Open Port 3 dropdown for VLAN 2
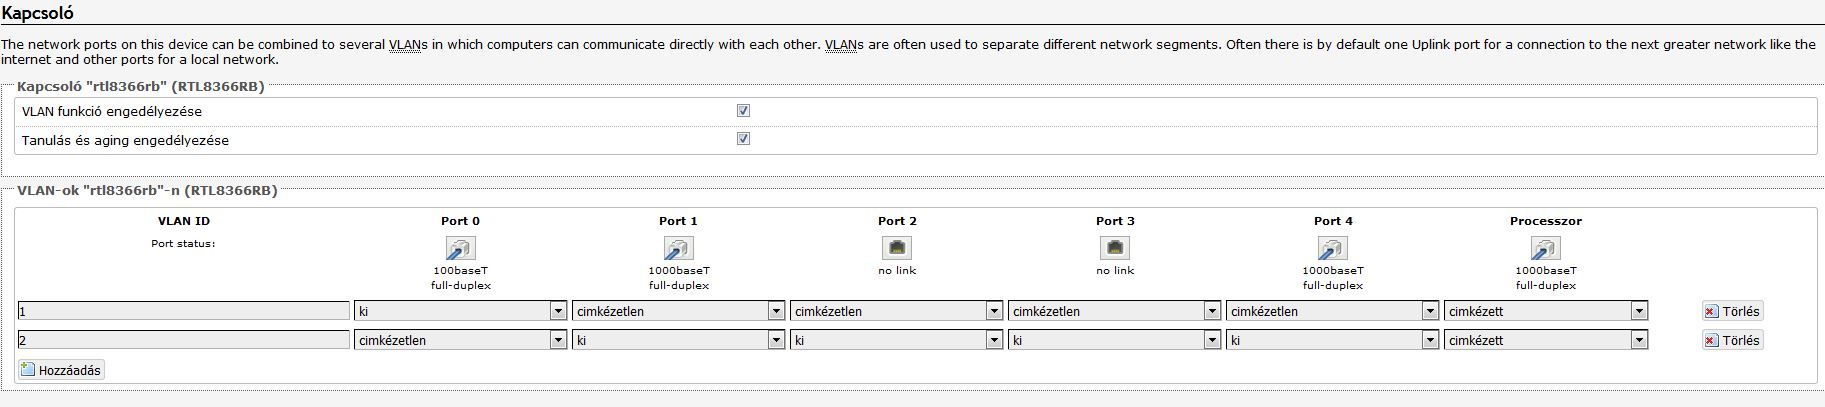 [x=1115, y=340]
